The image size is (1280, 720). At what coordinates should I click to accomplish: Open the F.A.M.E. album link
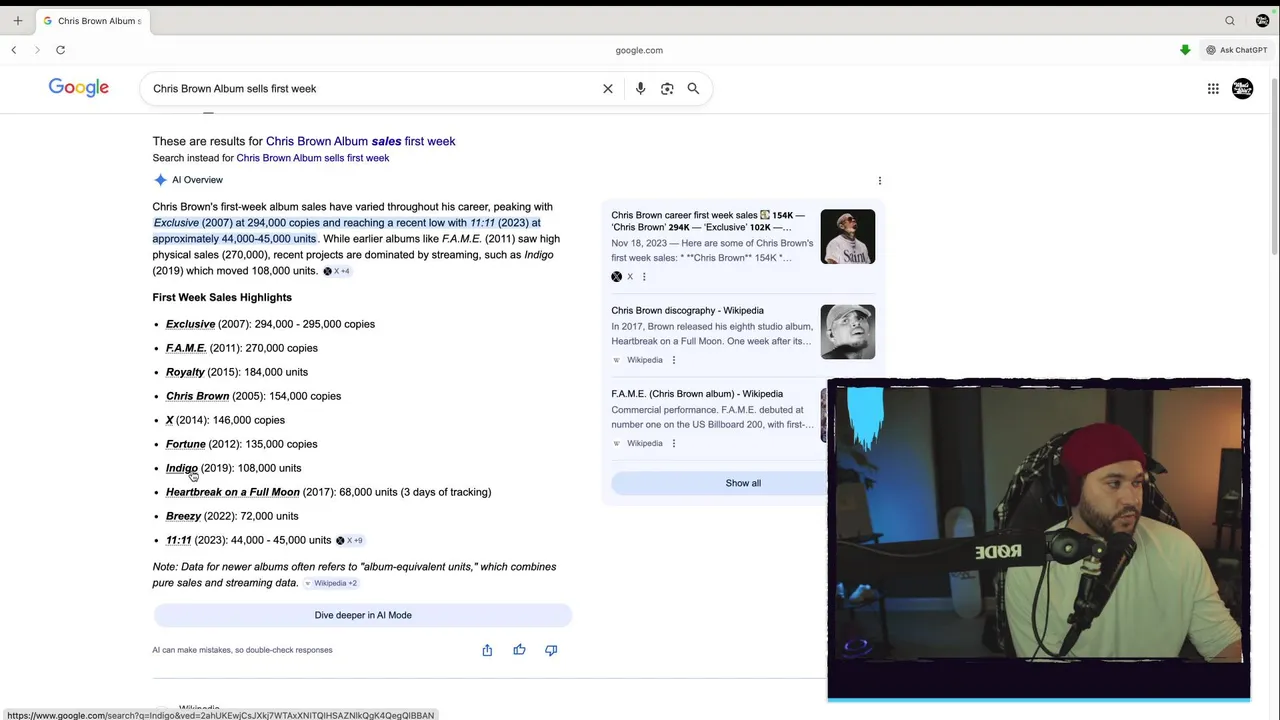(186, 348)
